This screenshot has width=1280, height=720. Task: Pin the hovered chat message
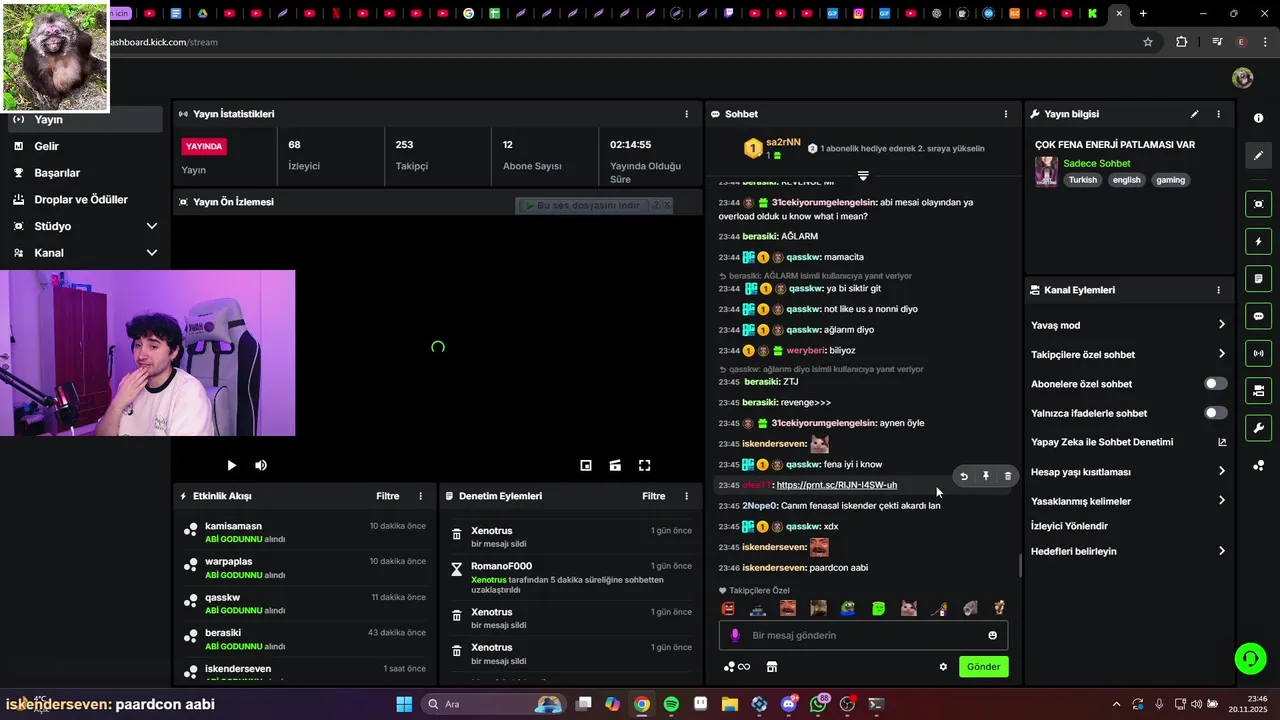coord(986,476)
